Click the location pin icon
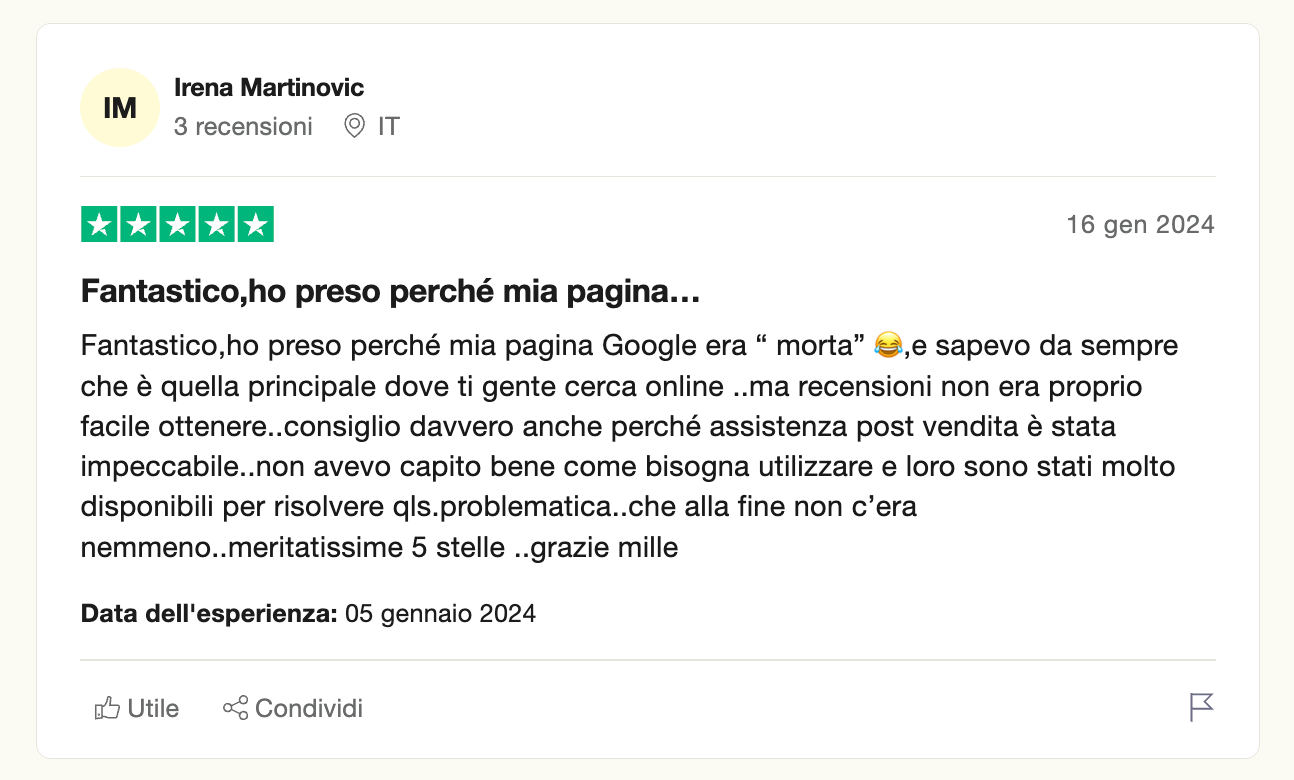The image size is (1294, 780). tap(354, 127)
